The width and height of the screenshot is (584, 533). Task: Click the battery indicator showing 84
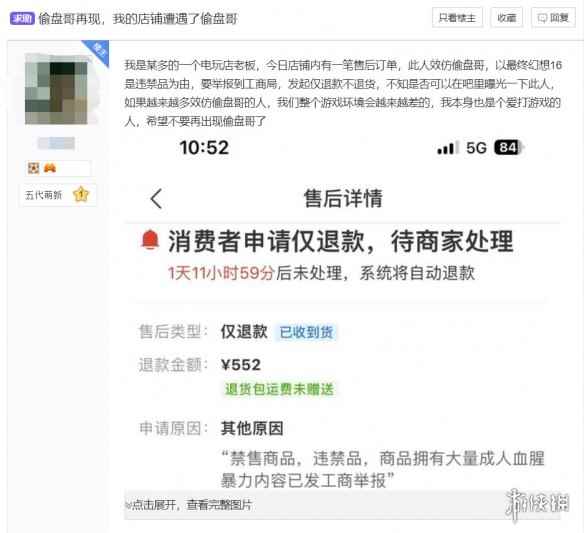[508, 147]
